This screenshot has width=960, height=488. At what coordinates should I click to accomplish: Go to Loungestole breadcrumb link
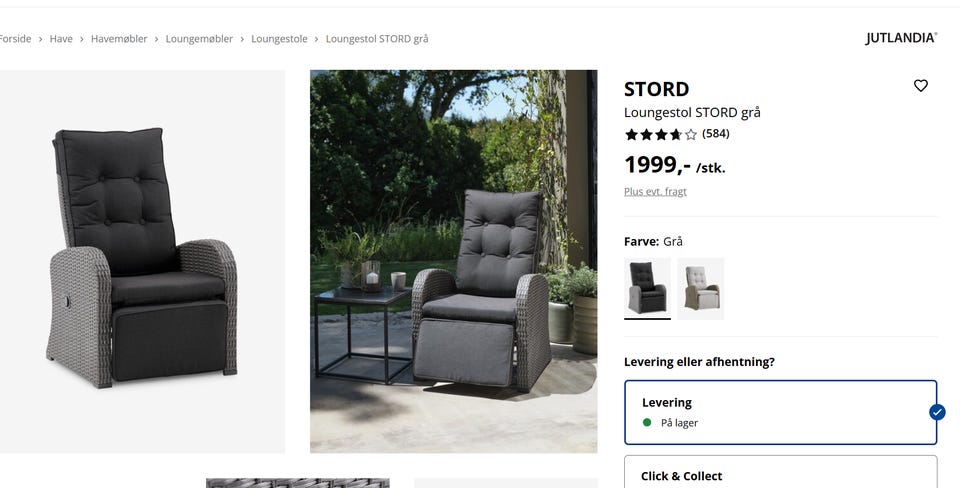(x=279, y=39)
